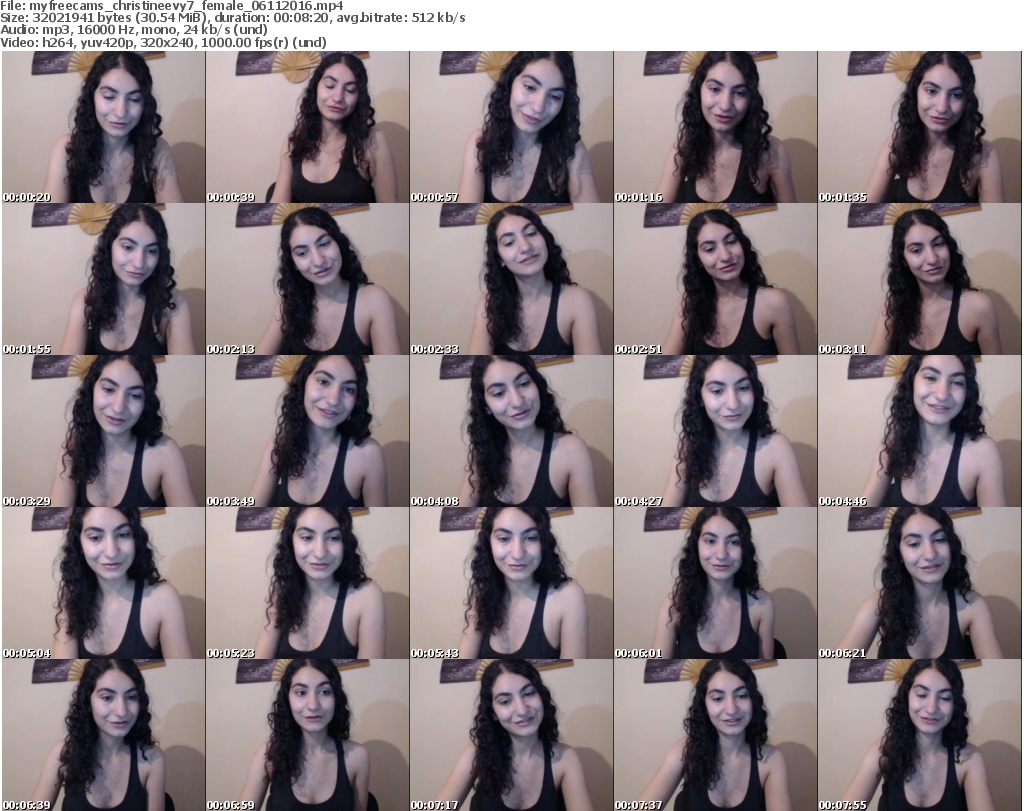Click the Audio mp3 info line
The width and height of the screenshot is (1024, 811).
(x=134, y=30)
